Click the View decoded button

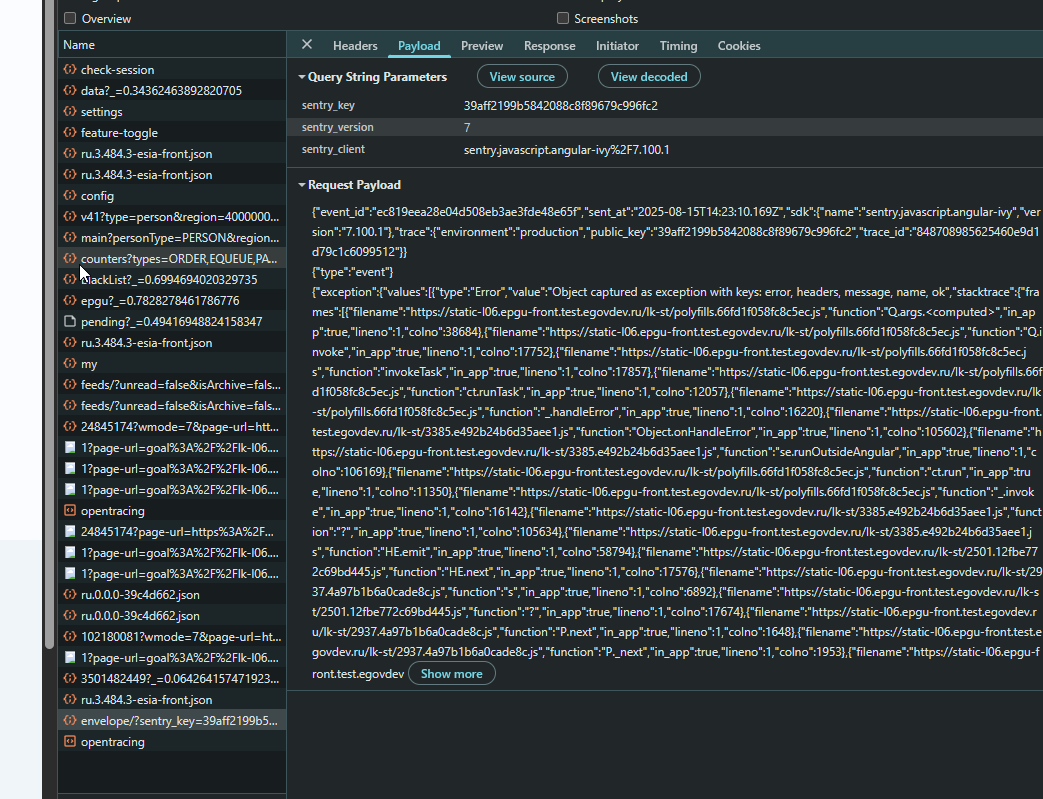tap(649, 77)
